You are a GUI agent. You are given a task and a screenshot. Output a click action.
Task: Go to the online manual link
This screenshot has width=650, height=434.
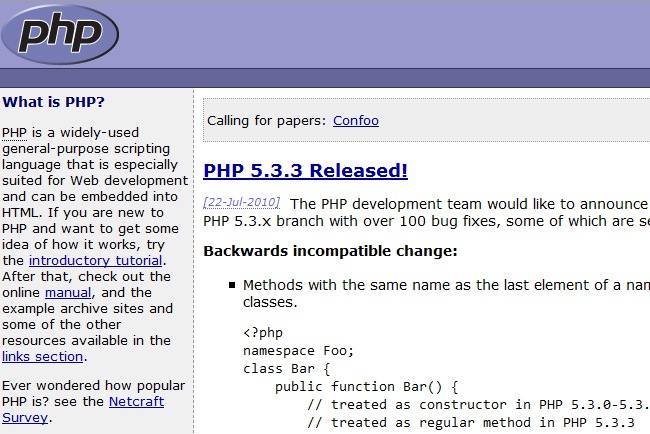tap(68, 292)
